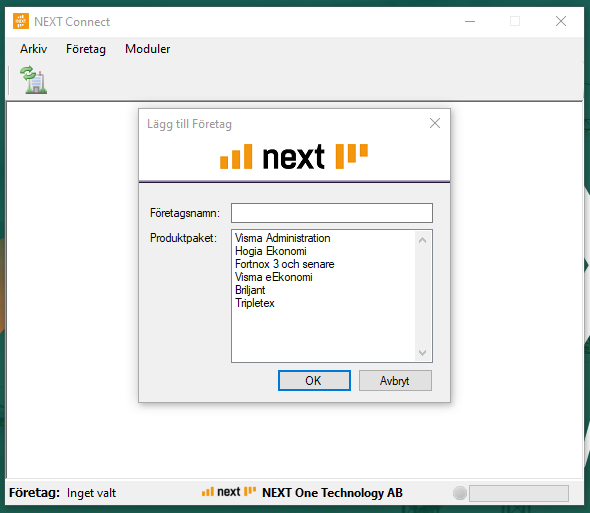Minimize the NEXT Connect window

pos(470,21)
